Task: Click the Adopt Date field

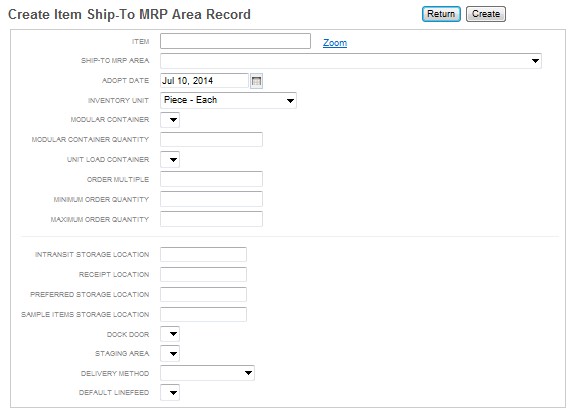Action: [x=204, y=81]
